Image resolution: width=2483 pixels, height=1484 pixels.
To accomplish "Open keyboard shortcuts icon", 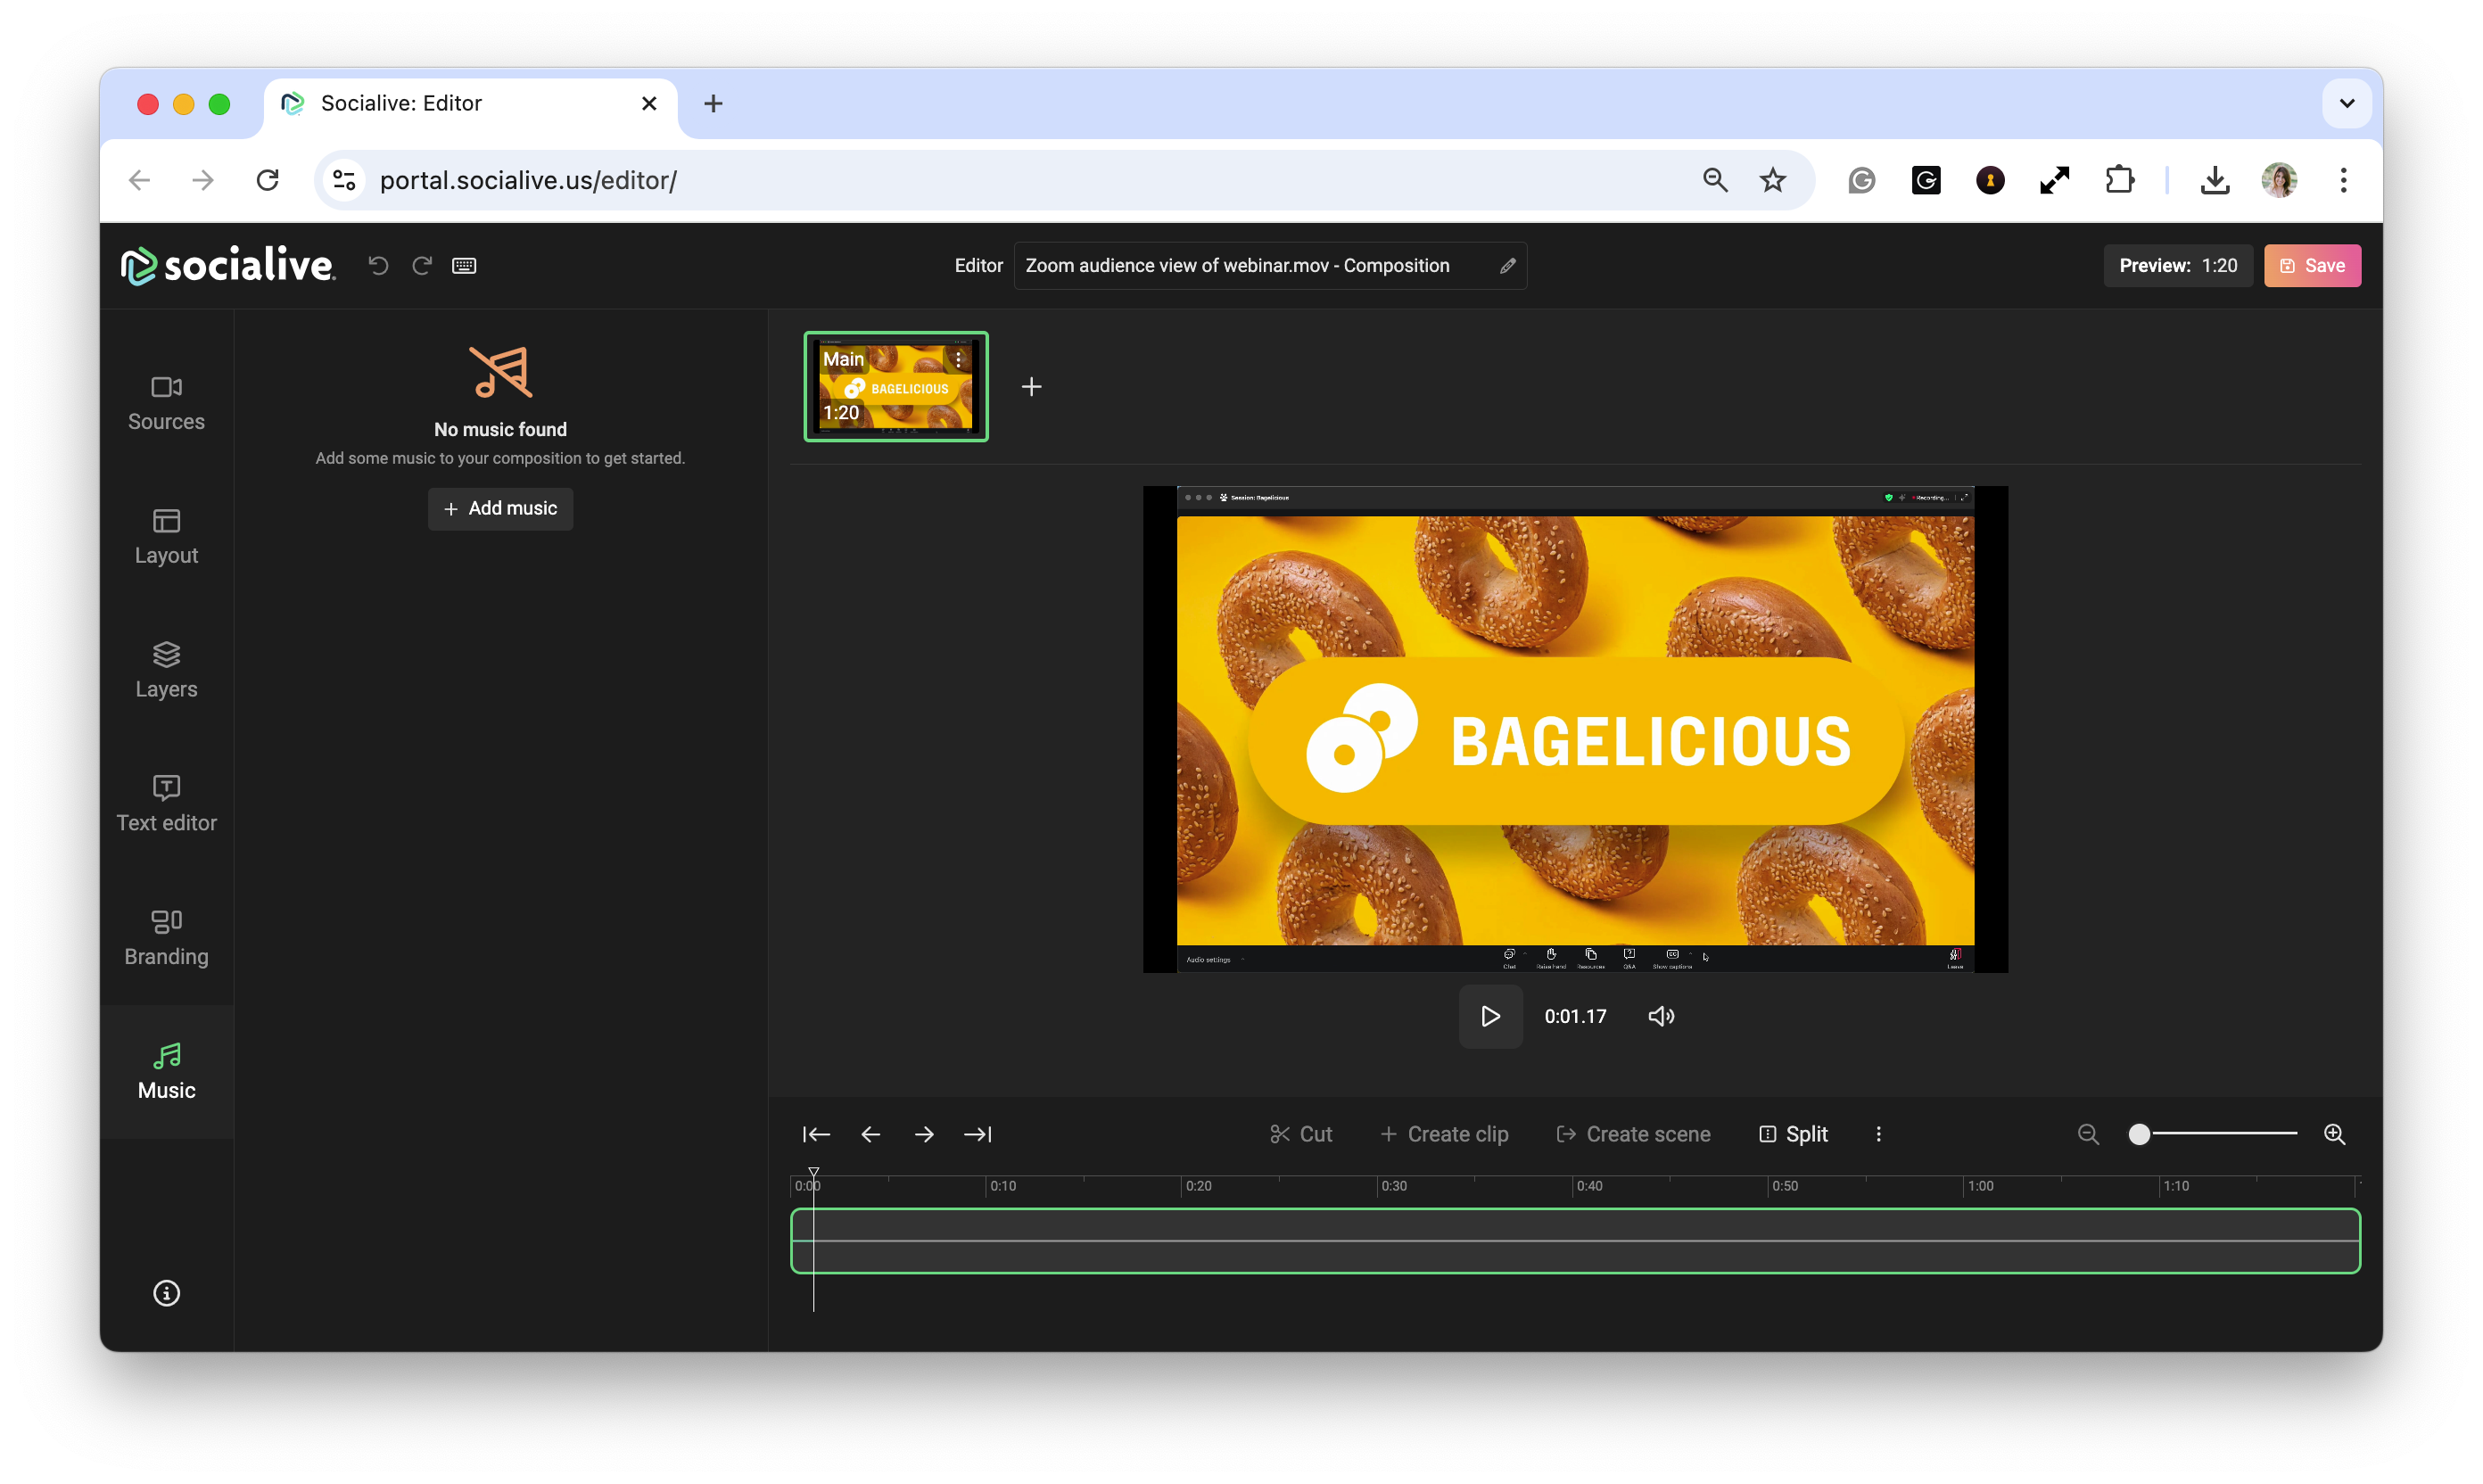I will click(464, 265).
